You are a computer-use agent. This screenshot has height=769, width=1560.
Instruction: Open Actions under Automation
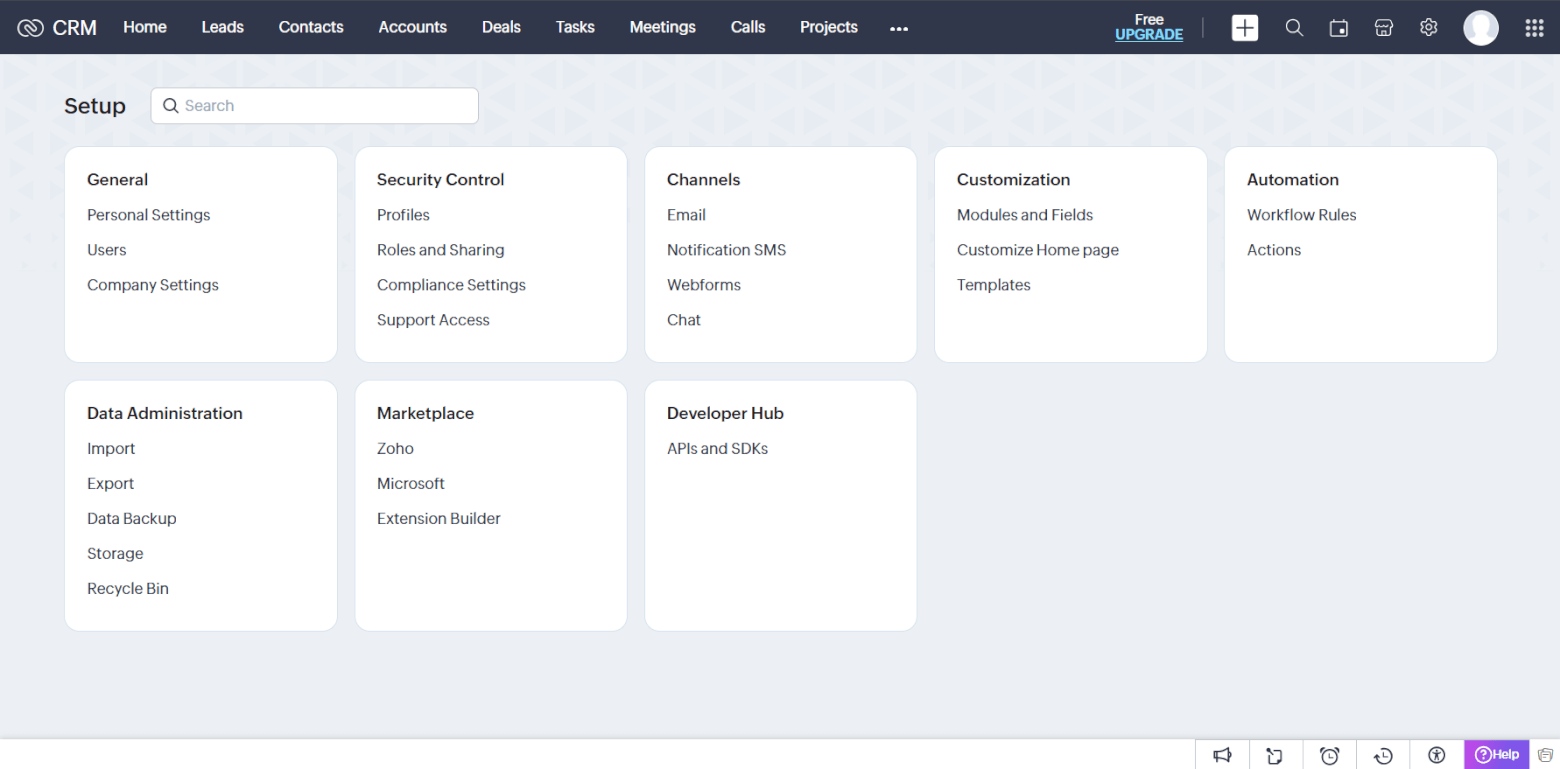point(1274,250)
